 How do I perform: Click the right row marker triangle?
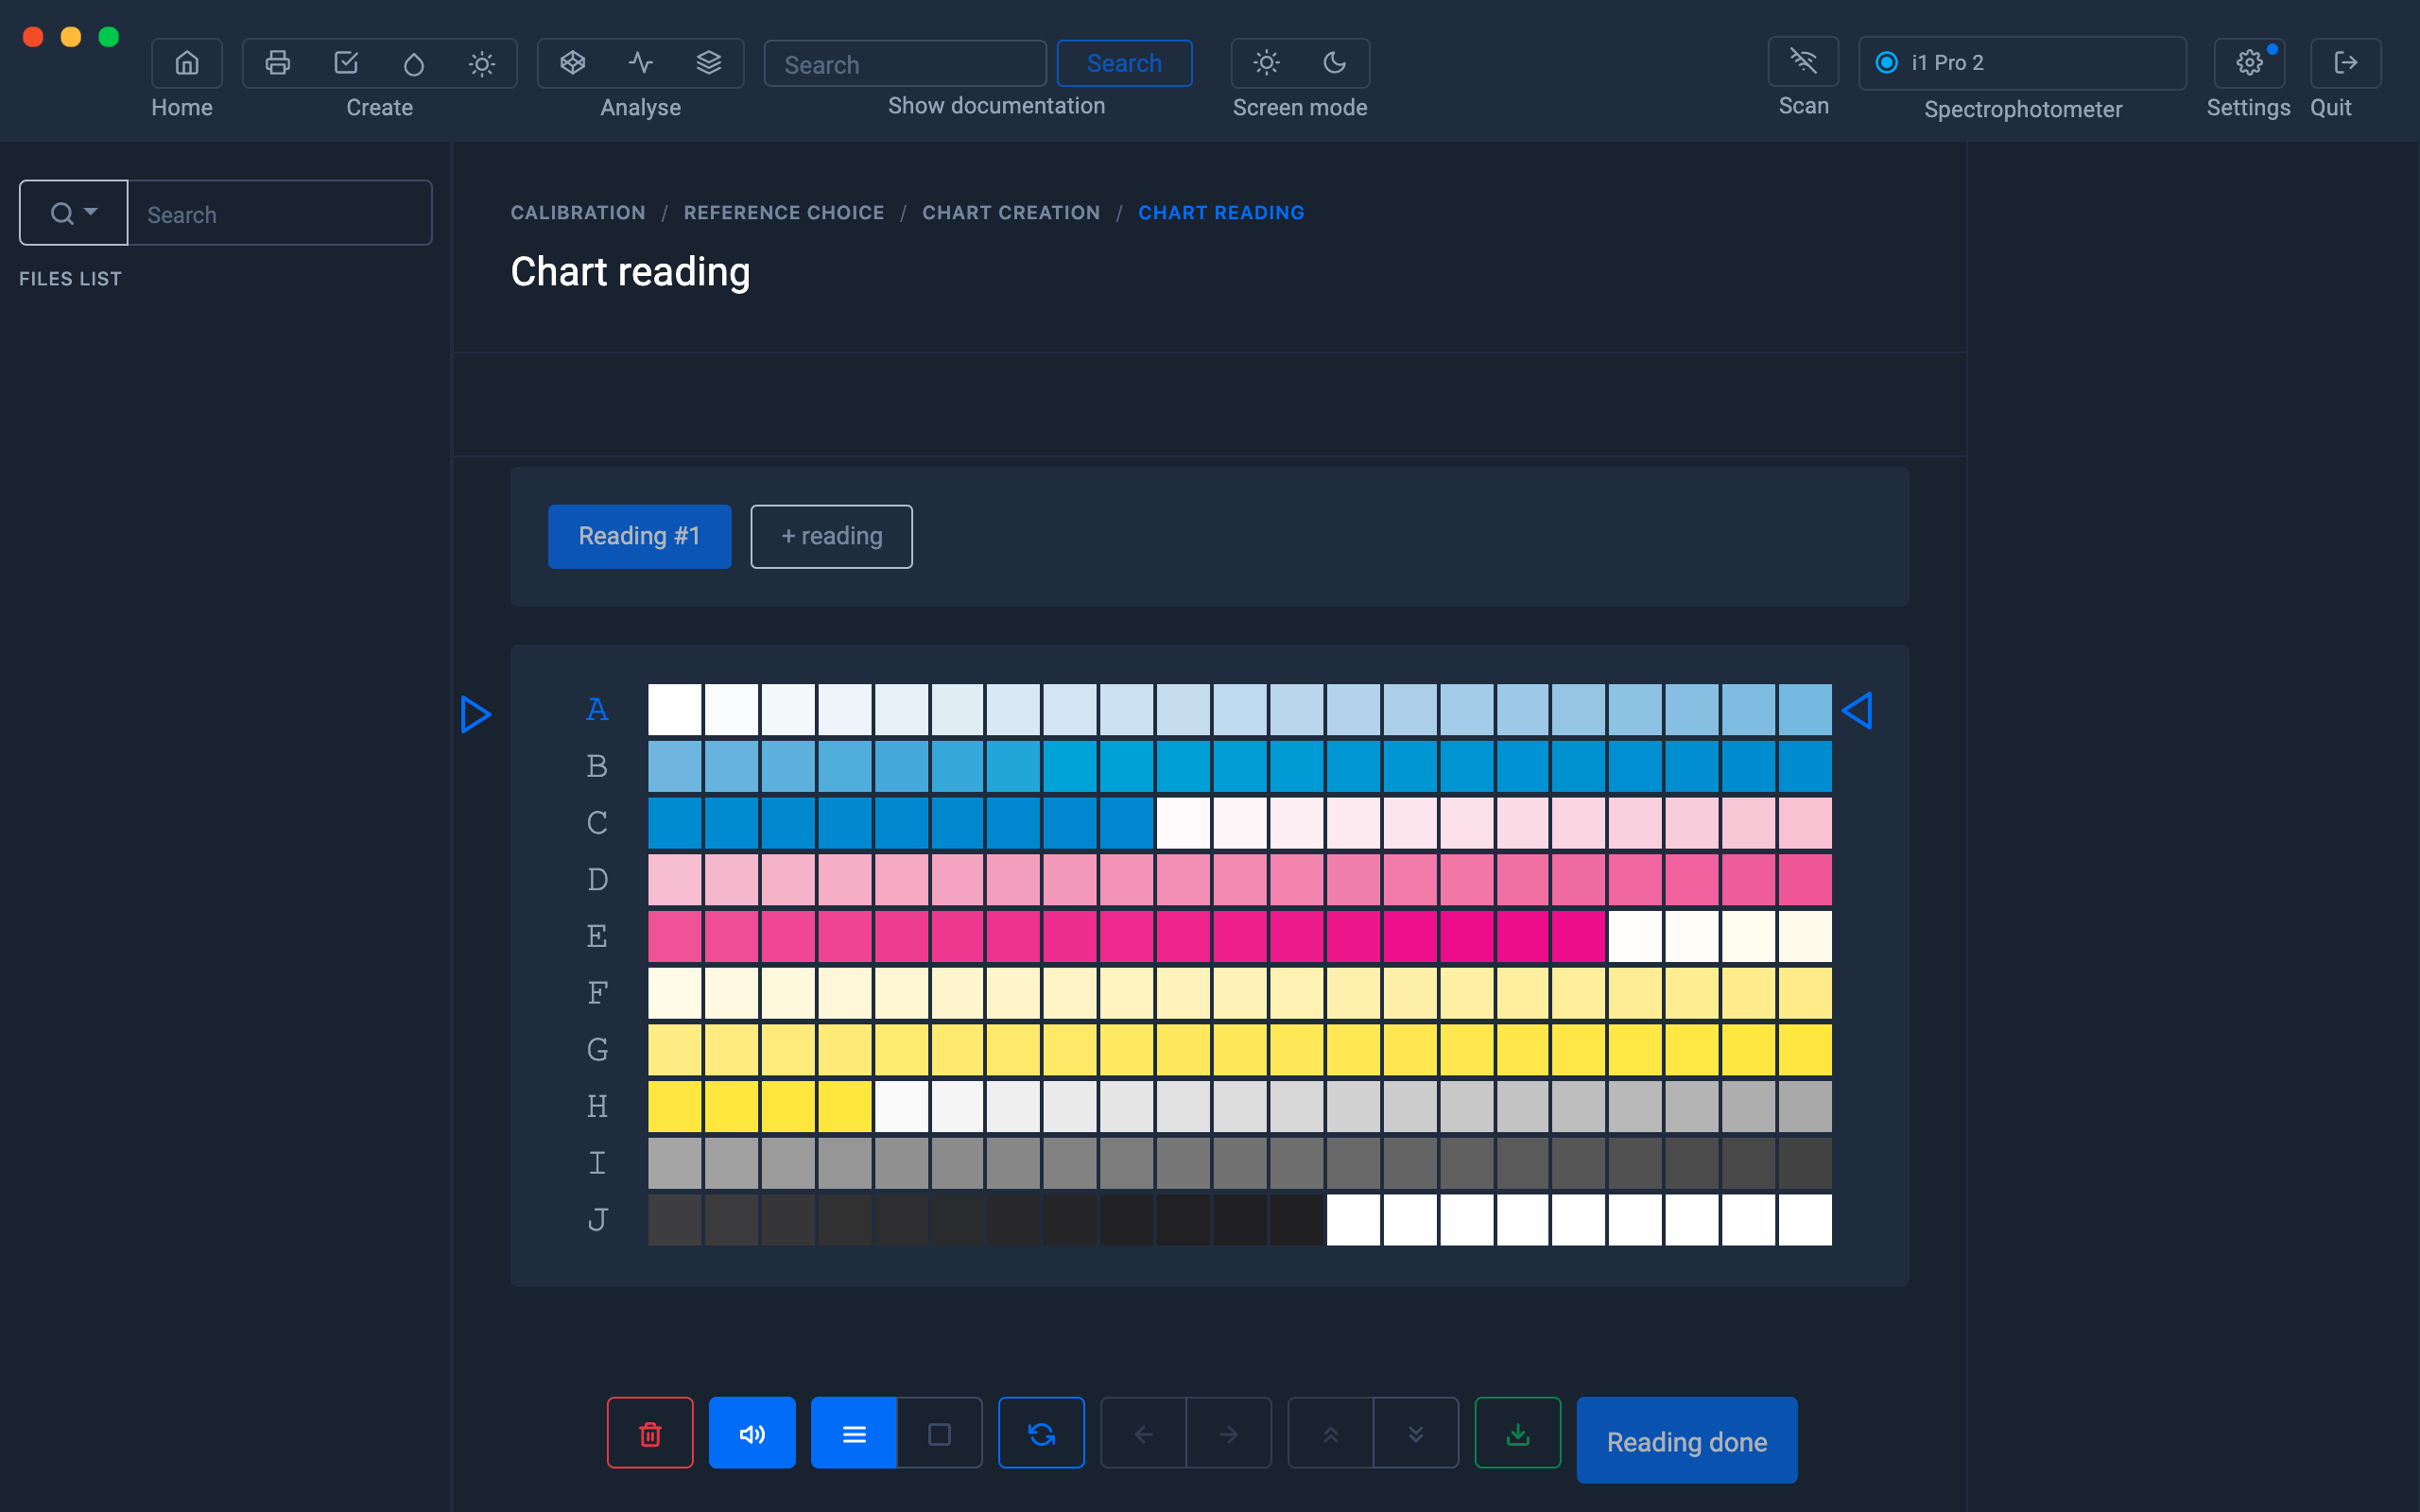click(x=1857, y=711)
